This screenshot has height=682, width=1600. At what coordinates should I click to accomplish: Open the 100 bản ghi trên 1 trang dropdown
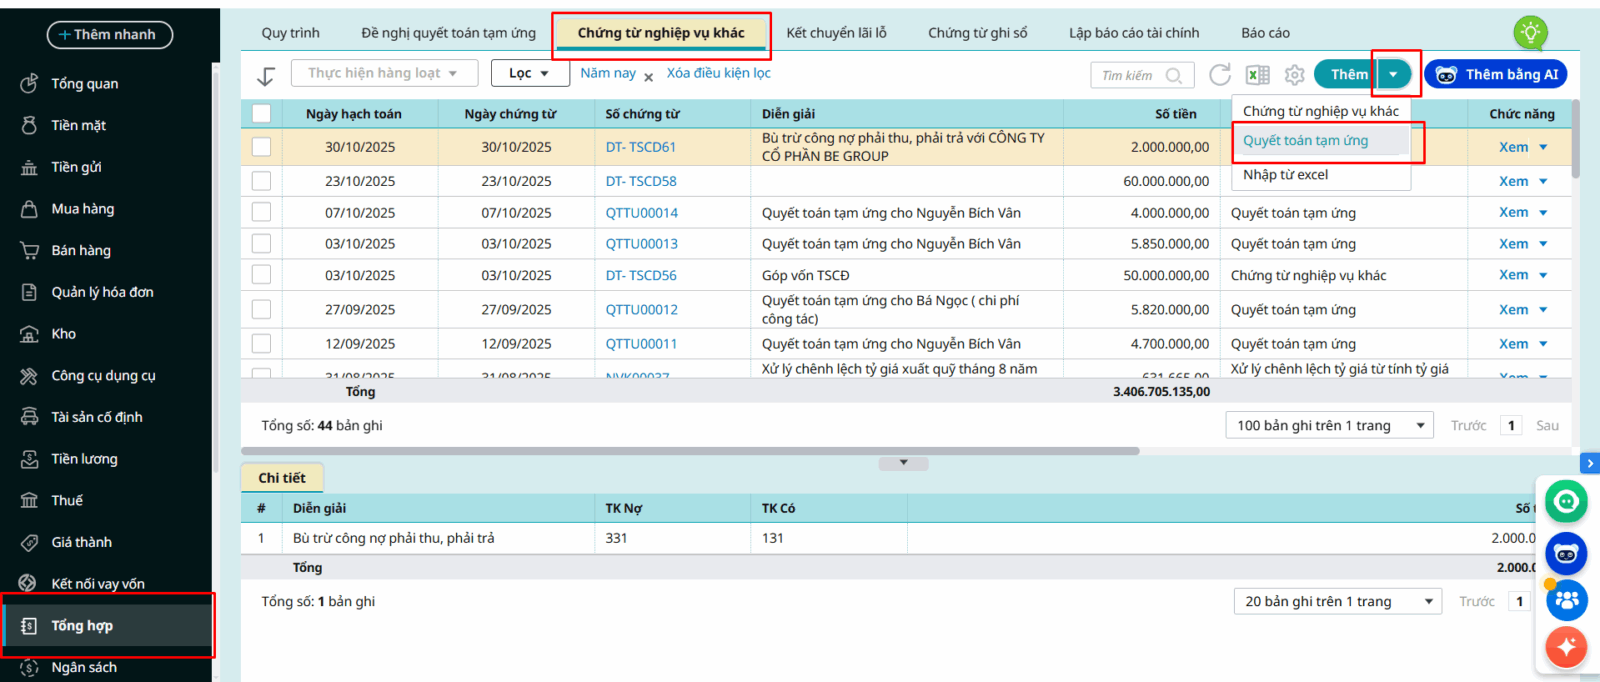point(1329,425)
